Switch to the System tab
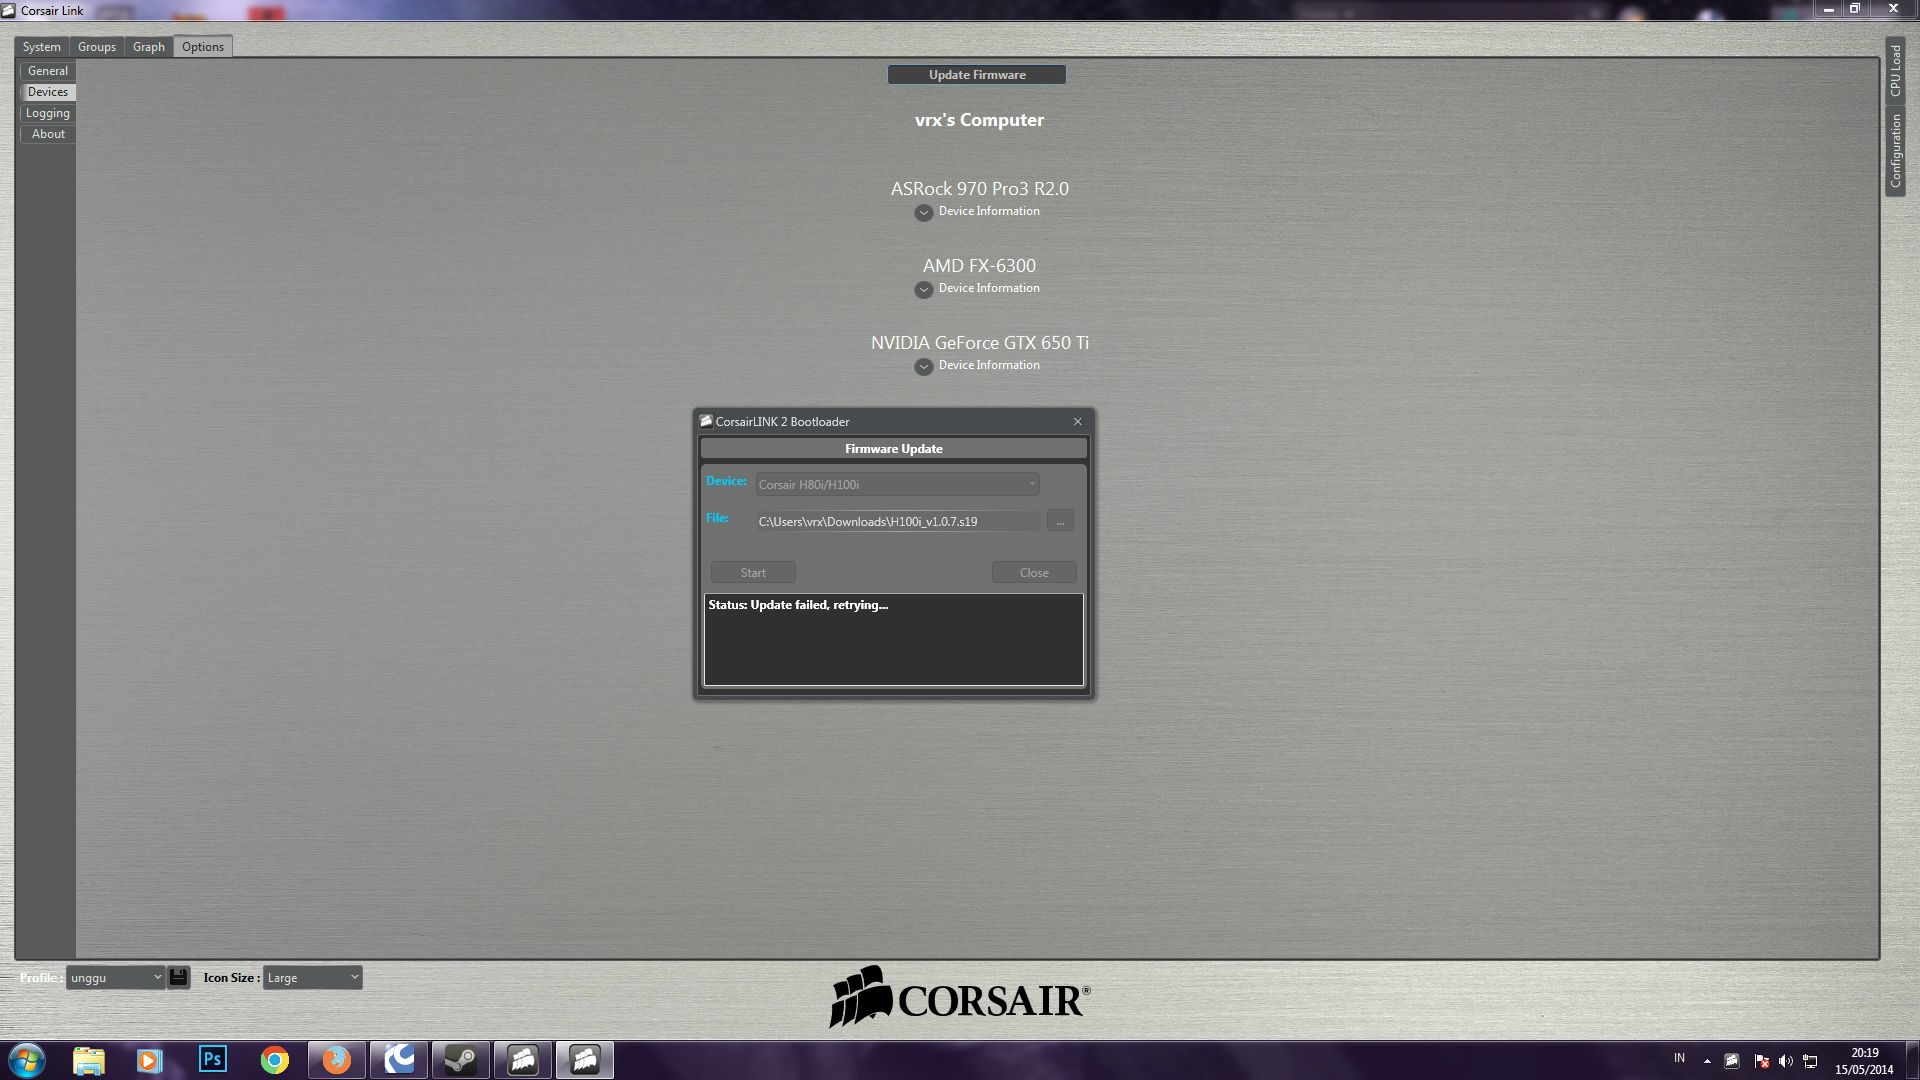 pos(42,47)
